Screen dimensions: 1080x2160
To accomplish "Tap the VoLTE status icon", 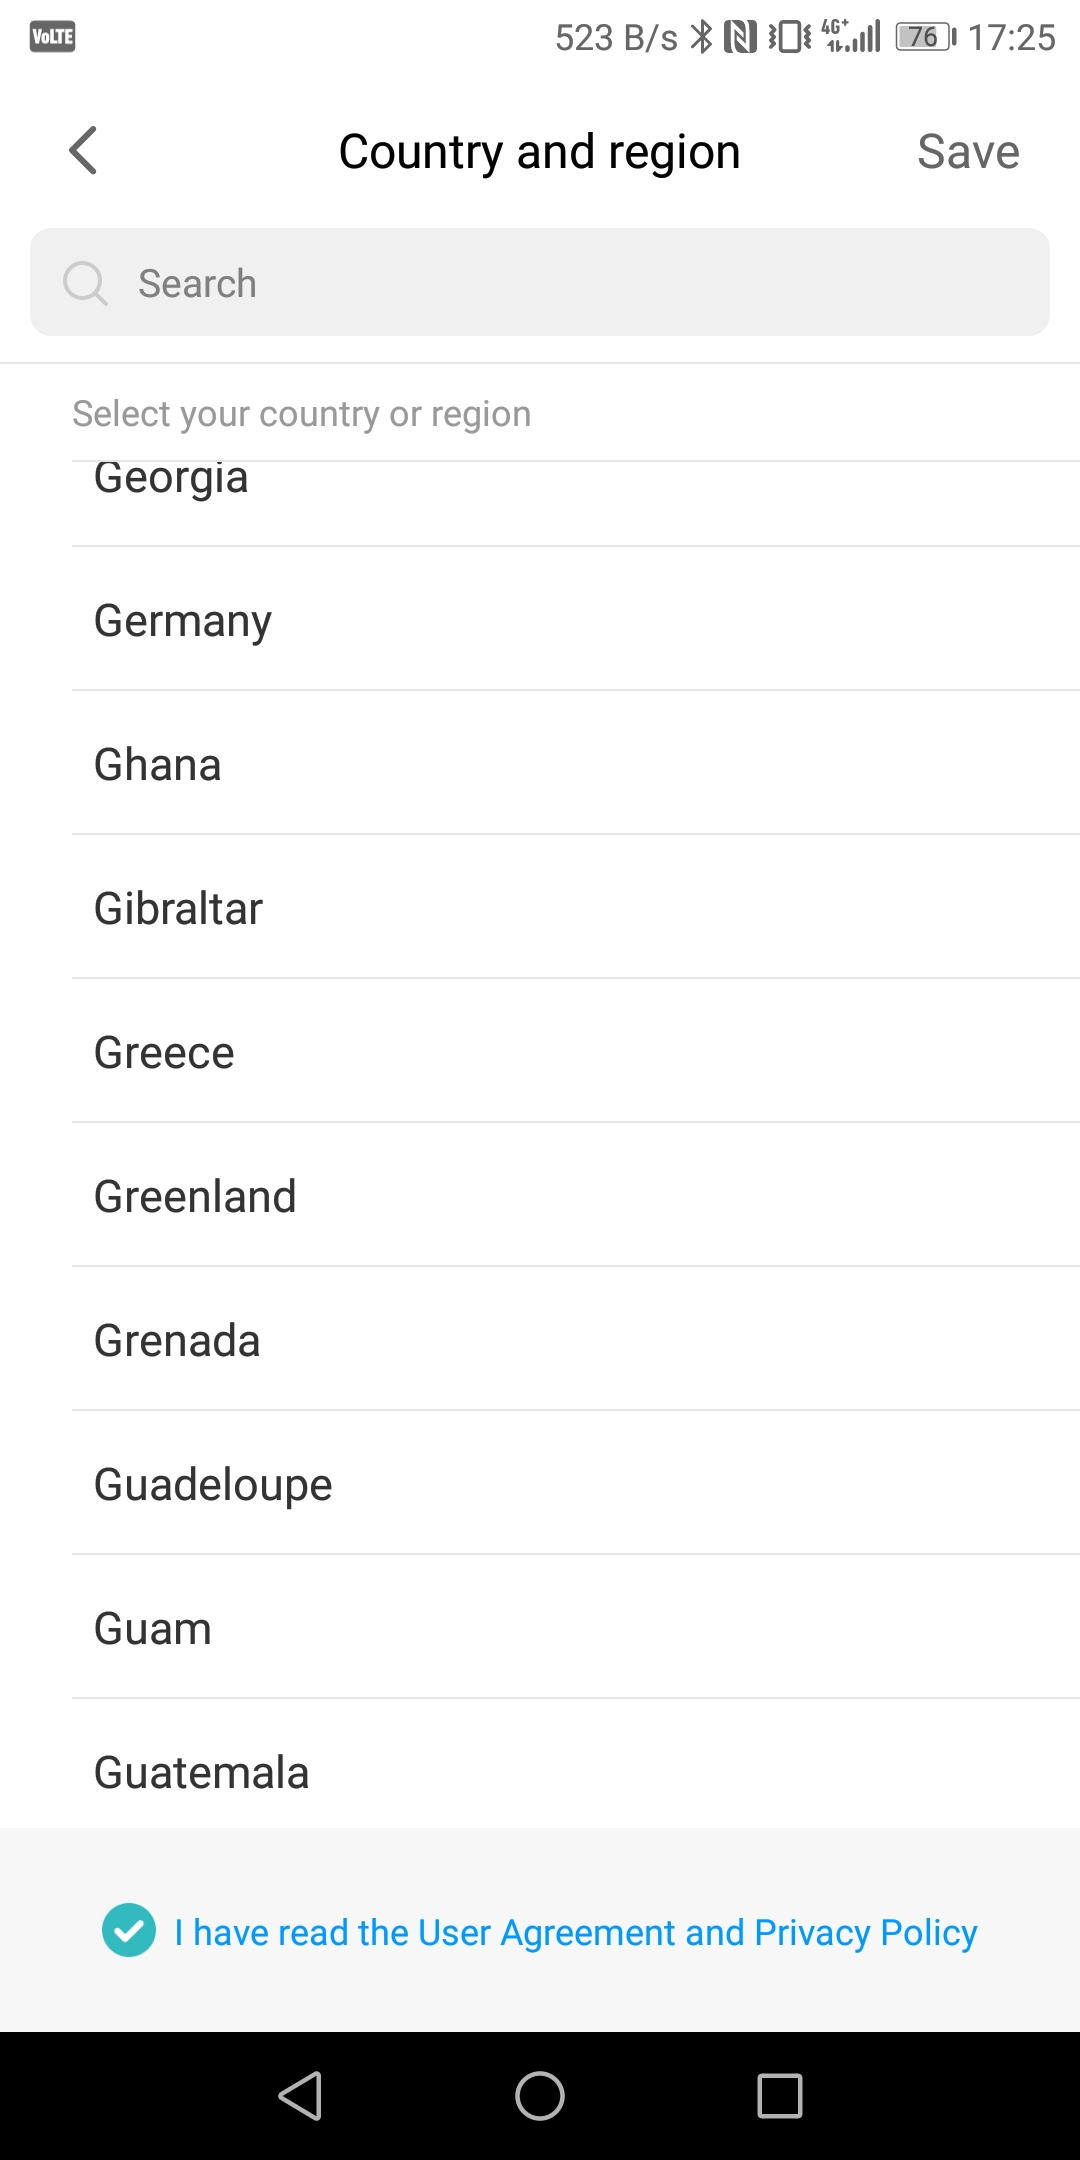I will tap(53, 37).
